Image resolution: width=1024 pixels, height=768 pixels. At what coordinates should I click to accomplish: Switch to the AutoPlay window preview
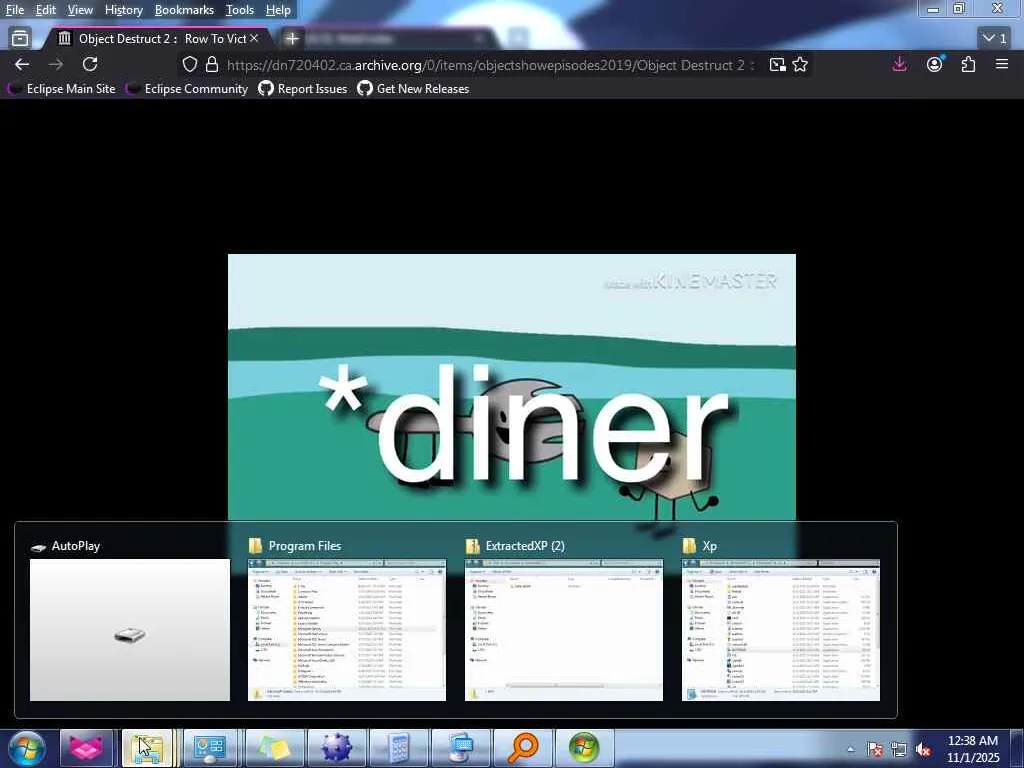[x=130, y=620]
